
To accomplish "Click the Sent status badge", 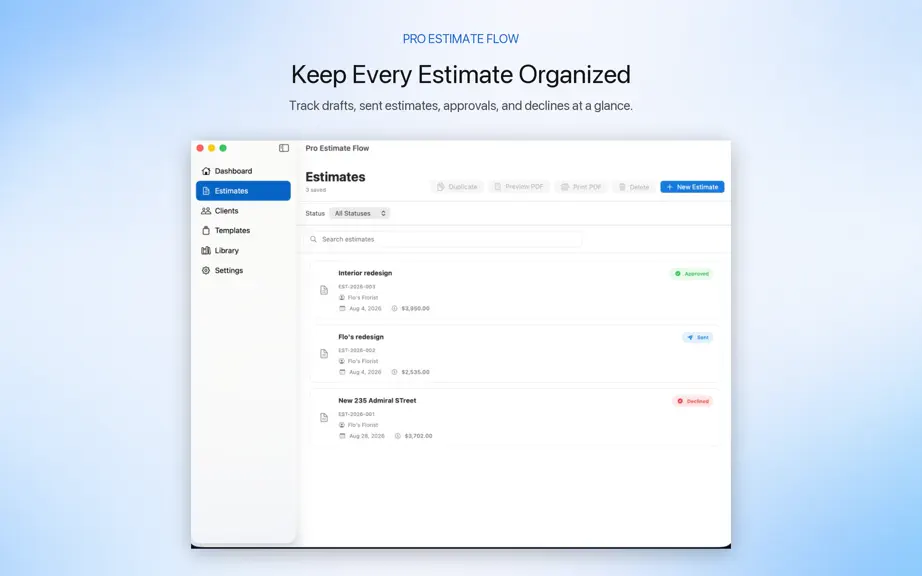I will click(x=697, y=337).
